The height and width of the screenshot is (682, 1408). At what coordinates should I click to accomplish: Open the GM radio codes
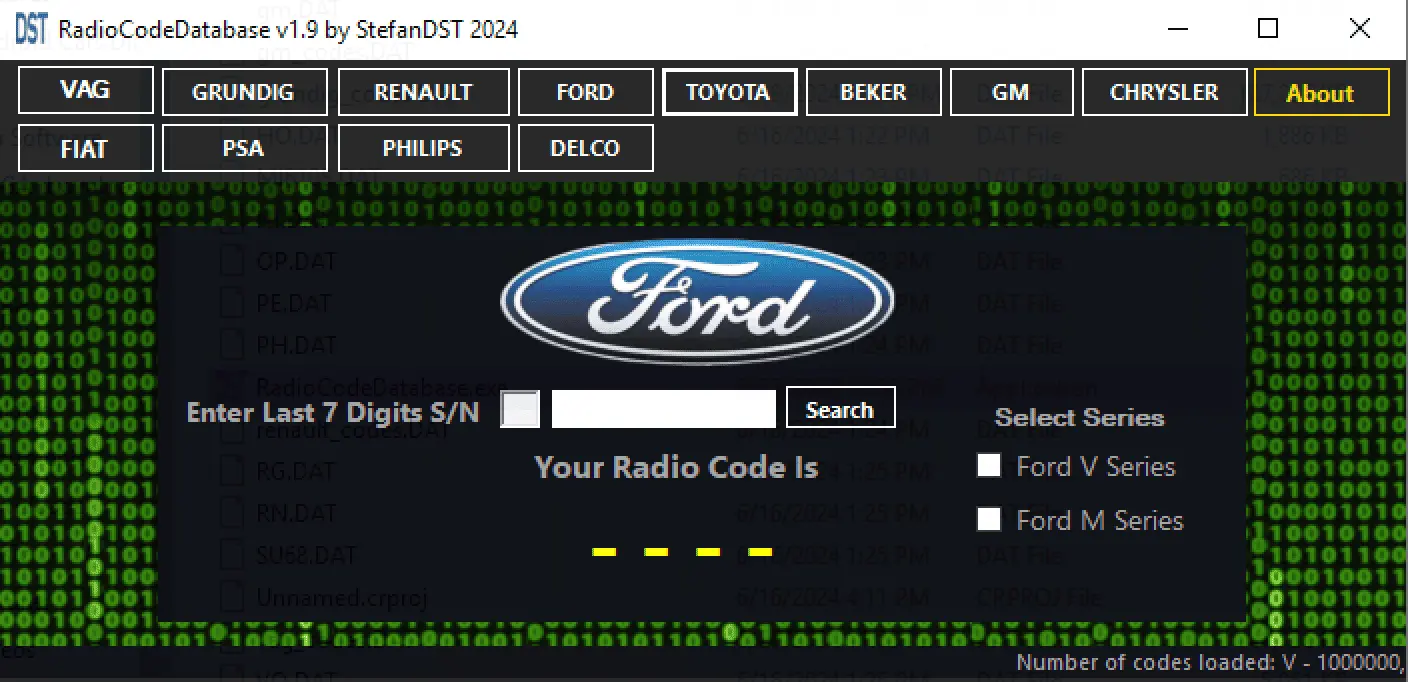[x=1011, y=93]
